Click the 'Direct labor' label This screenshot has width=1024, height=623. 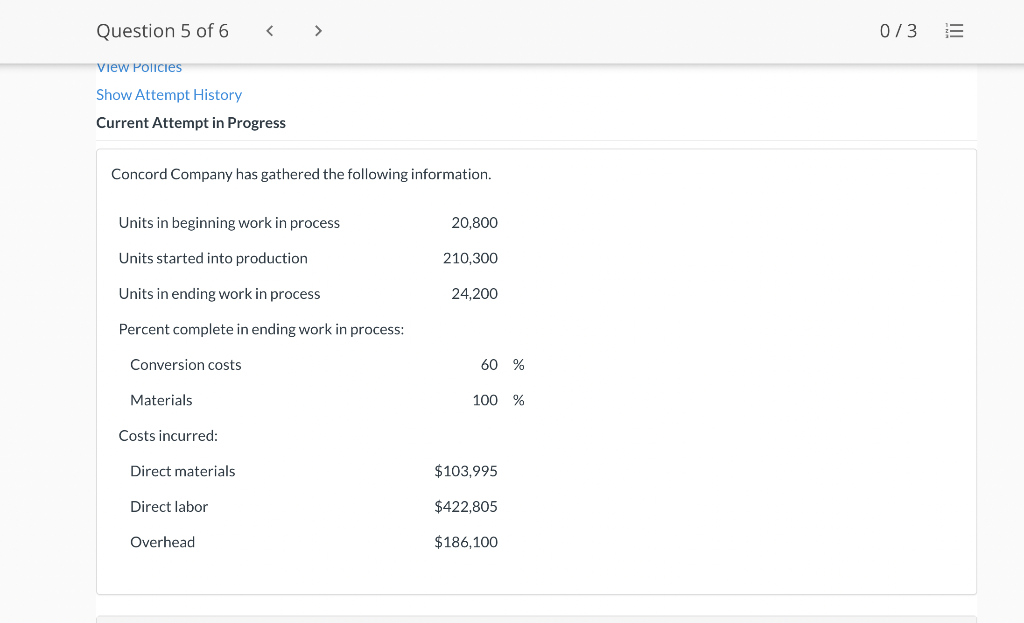[x=169, y=507]
